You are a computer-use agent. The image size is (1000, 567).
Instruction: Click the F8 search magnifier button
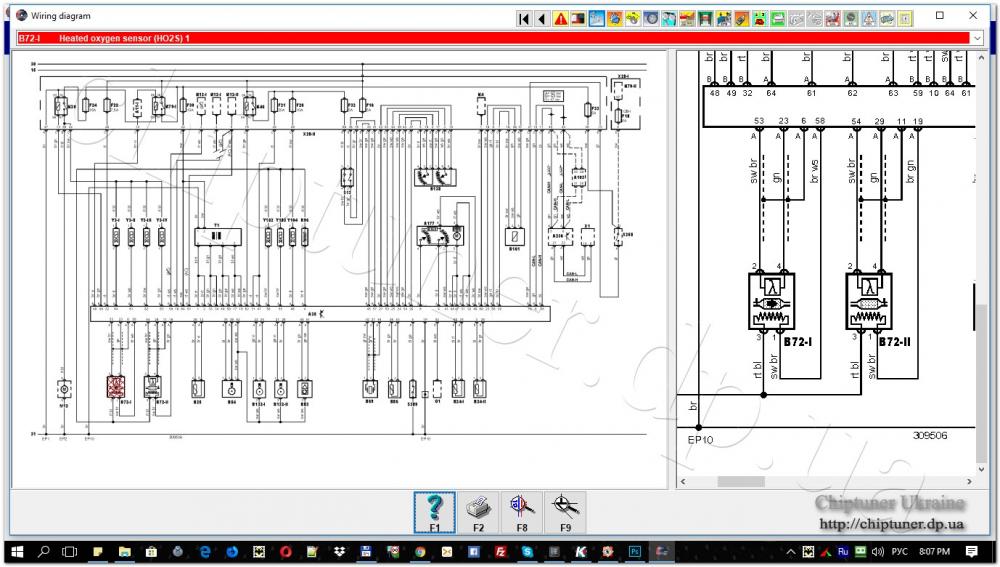click(x=522, y=512)
